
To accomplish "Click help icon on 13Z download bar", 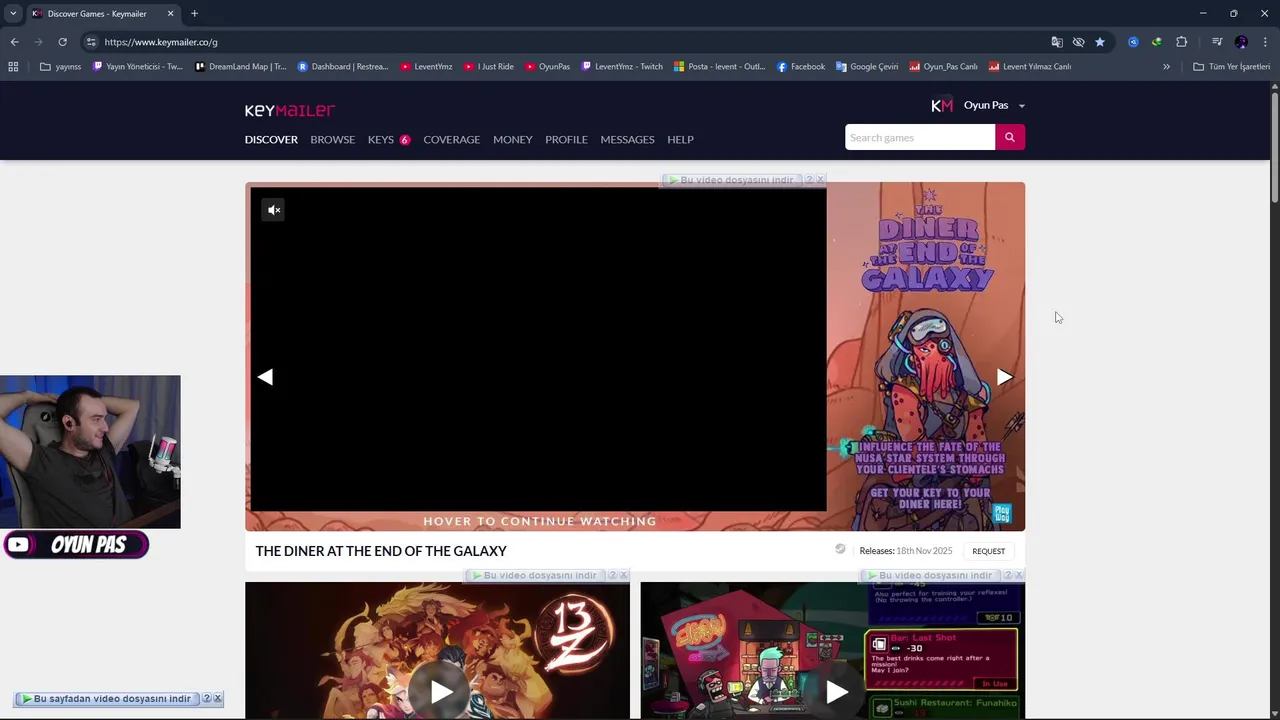I will (x=613, y=575).
